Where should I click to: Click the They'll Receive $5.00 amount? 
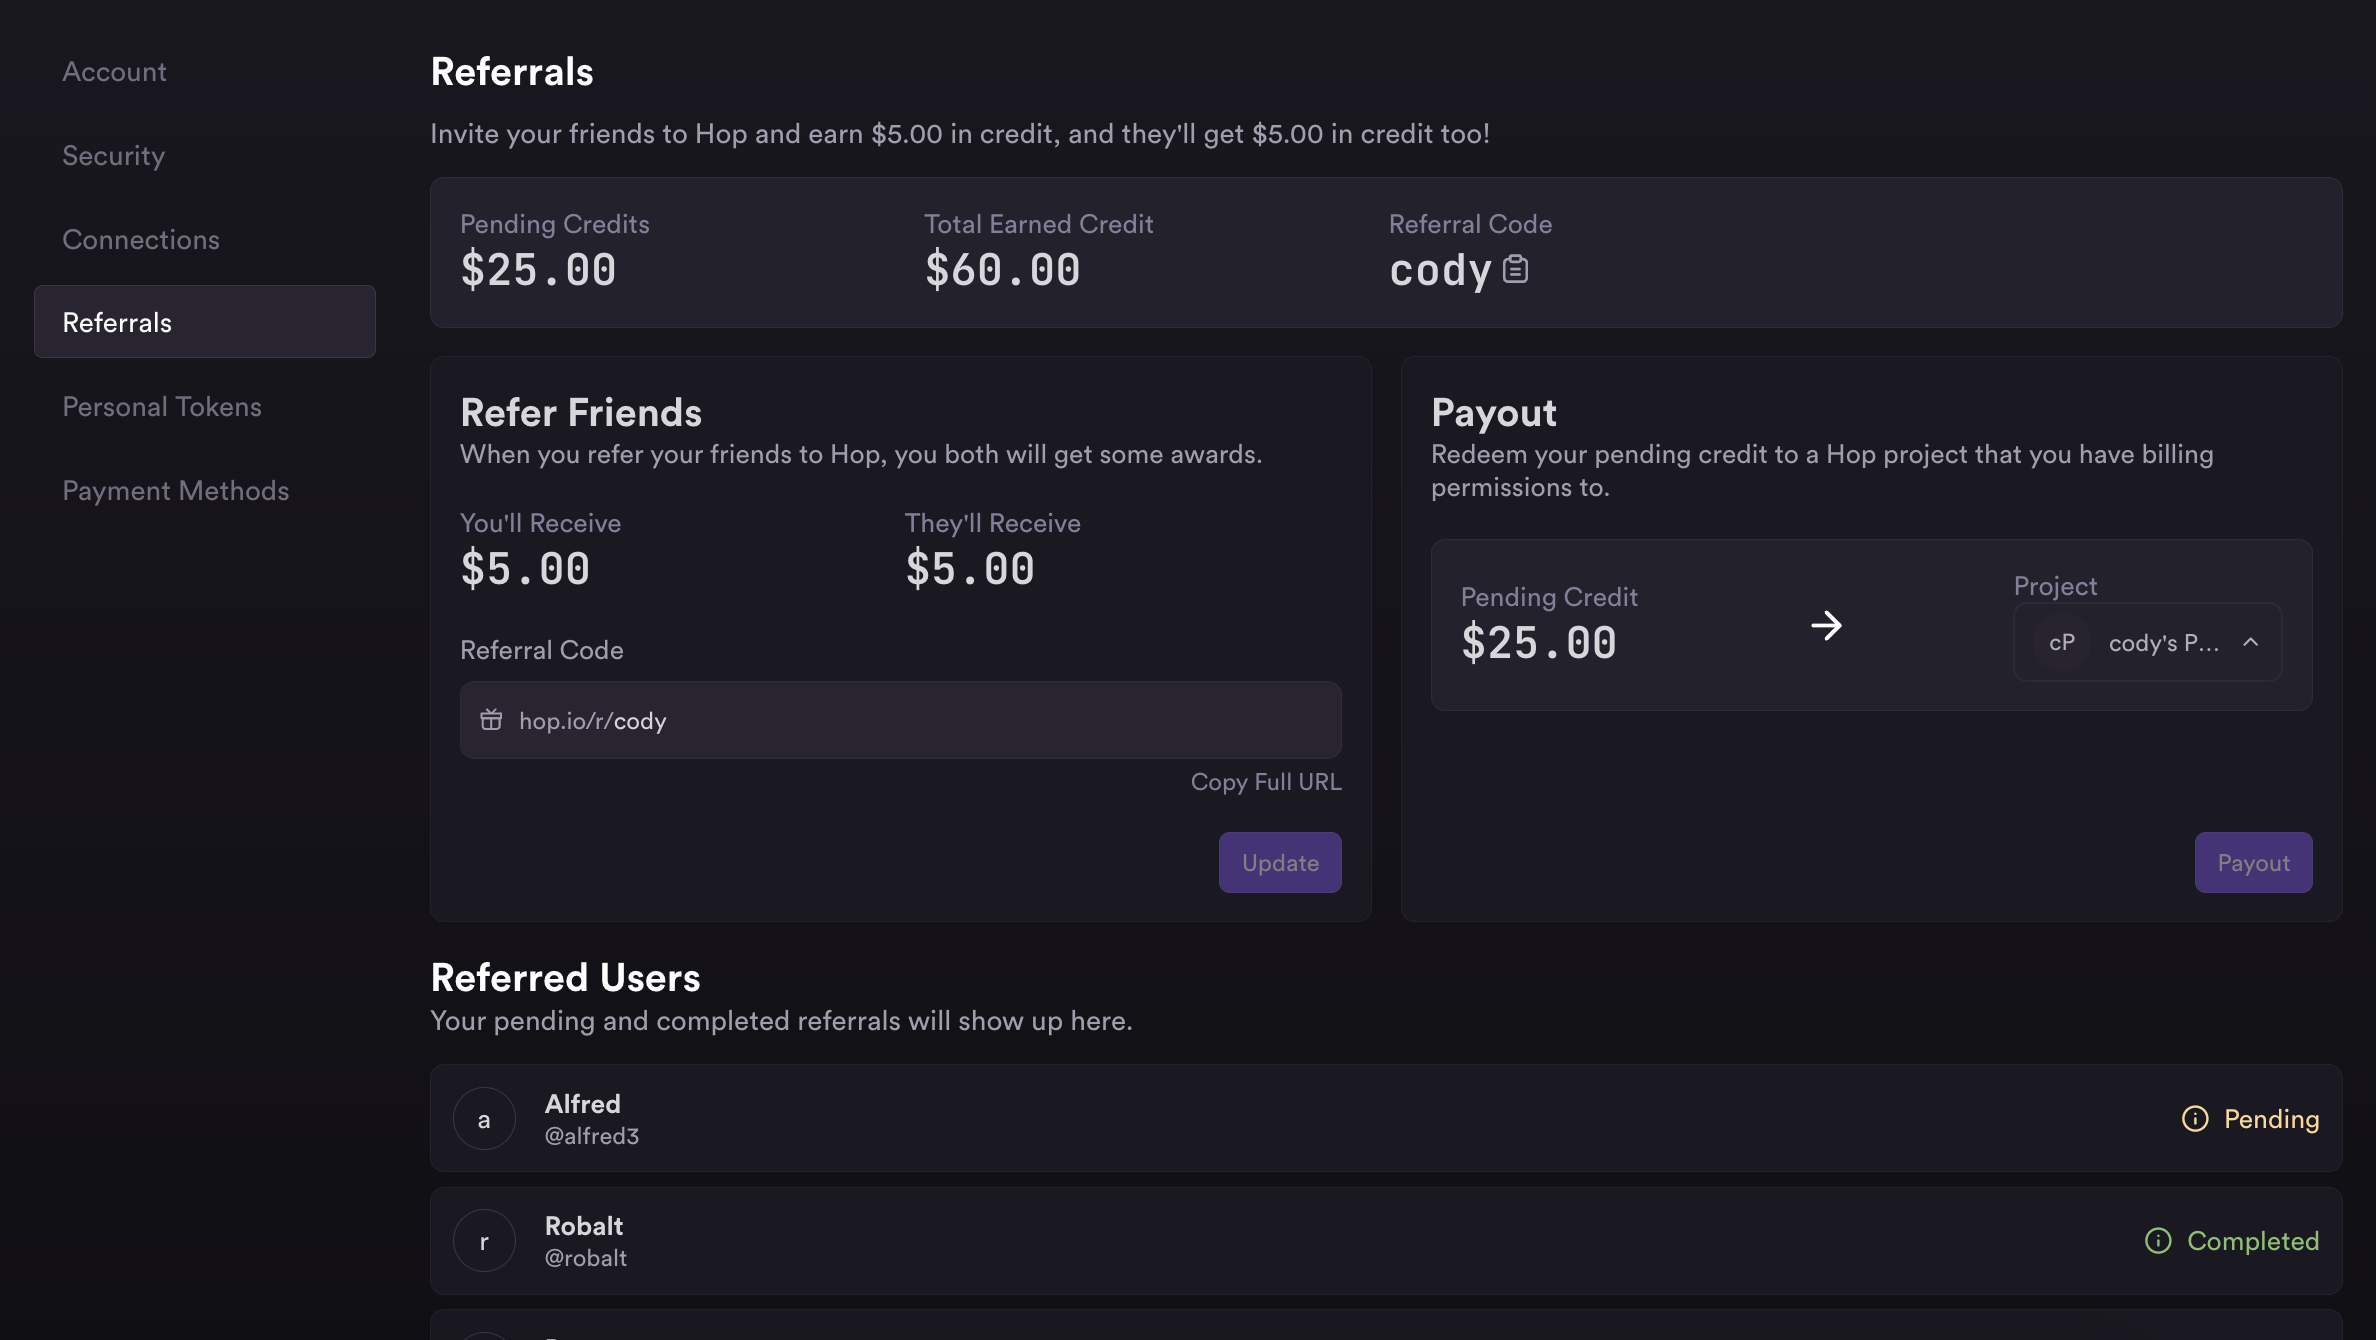[x=970, y=569]
